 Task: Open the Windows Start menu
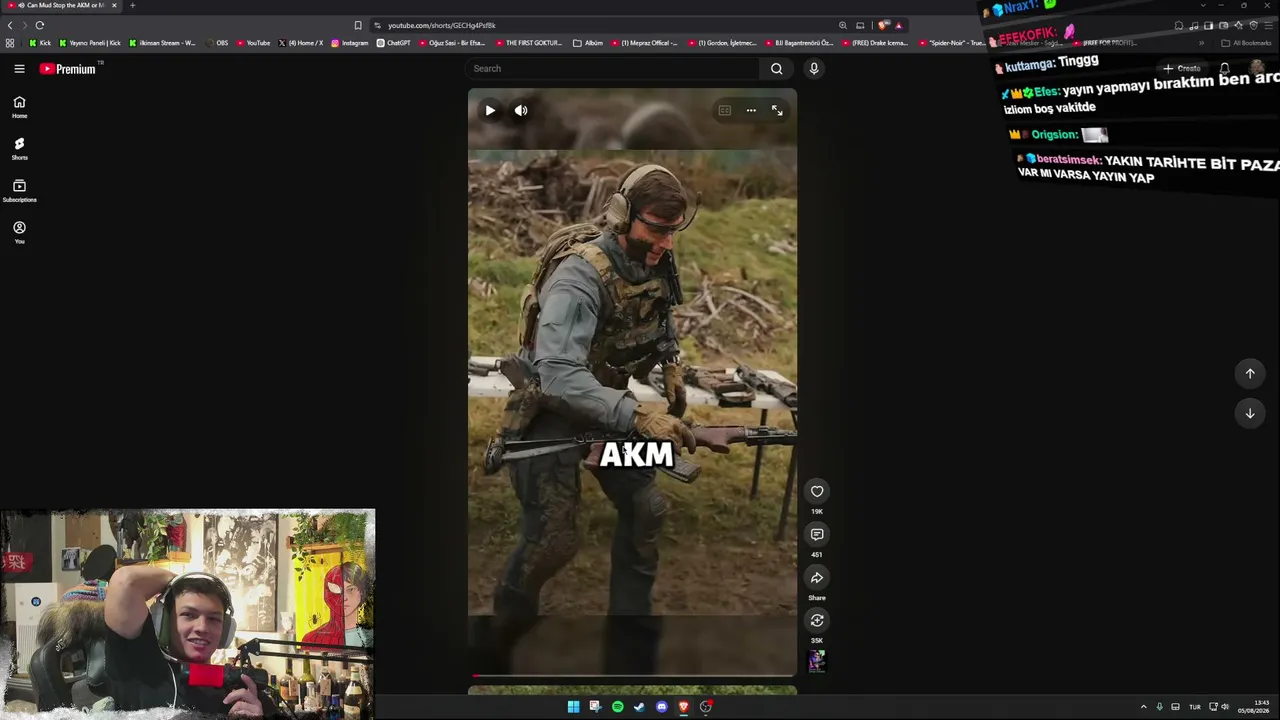click(573, 707)
